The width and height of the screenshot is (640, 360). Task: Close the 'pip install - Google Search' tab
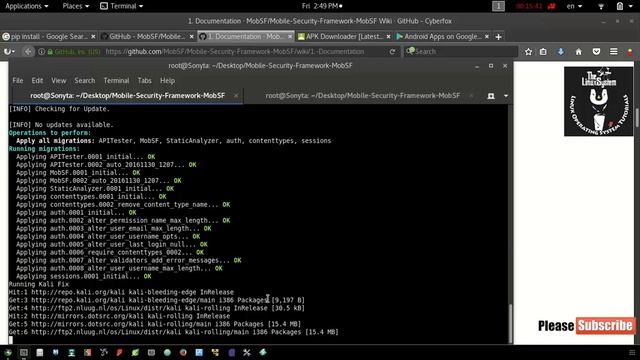coord(93,36)
